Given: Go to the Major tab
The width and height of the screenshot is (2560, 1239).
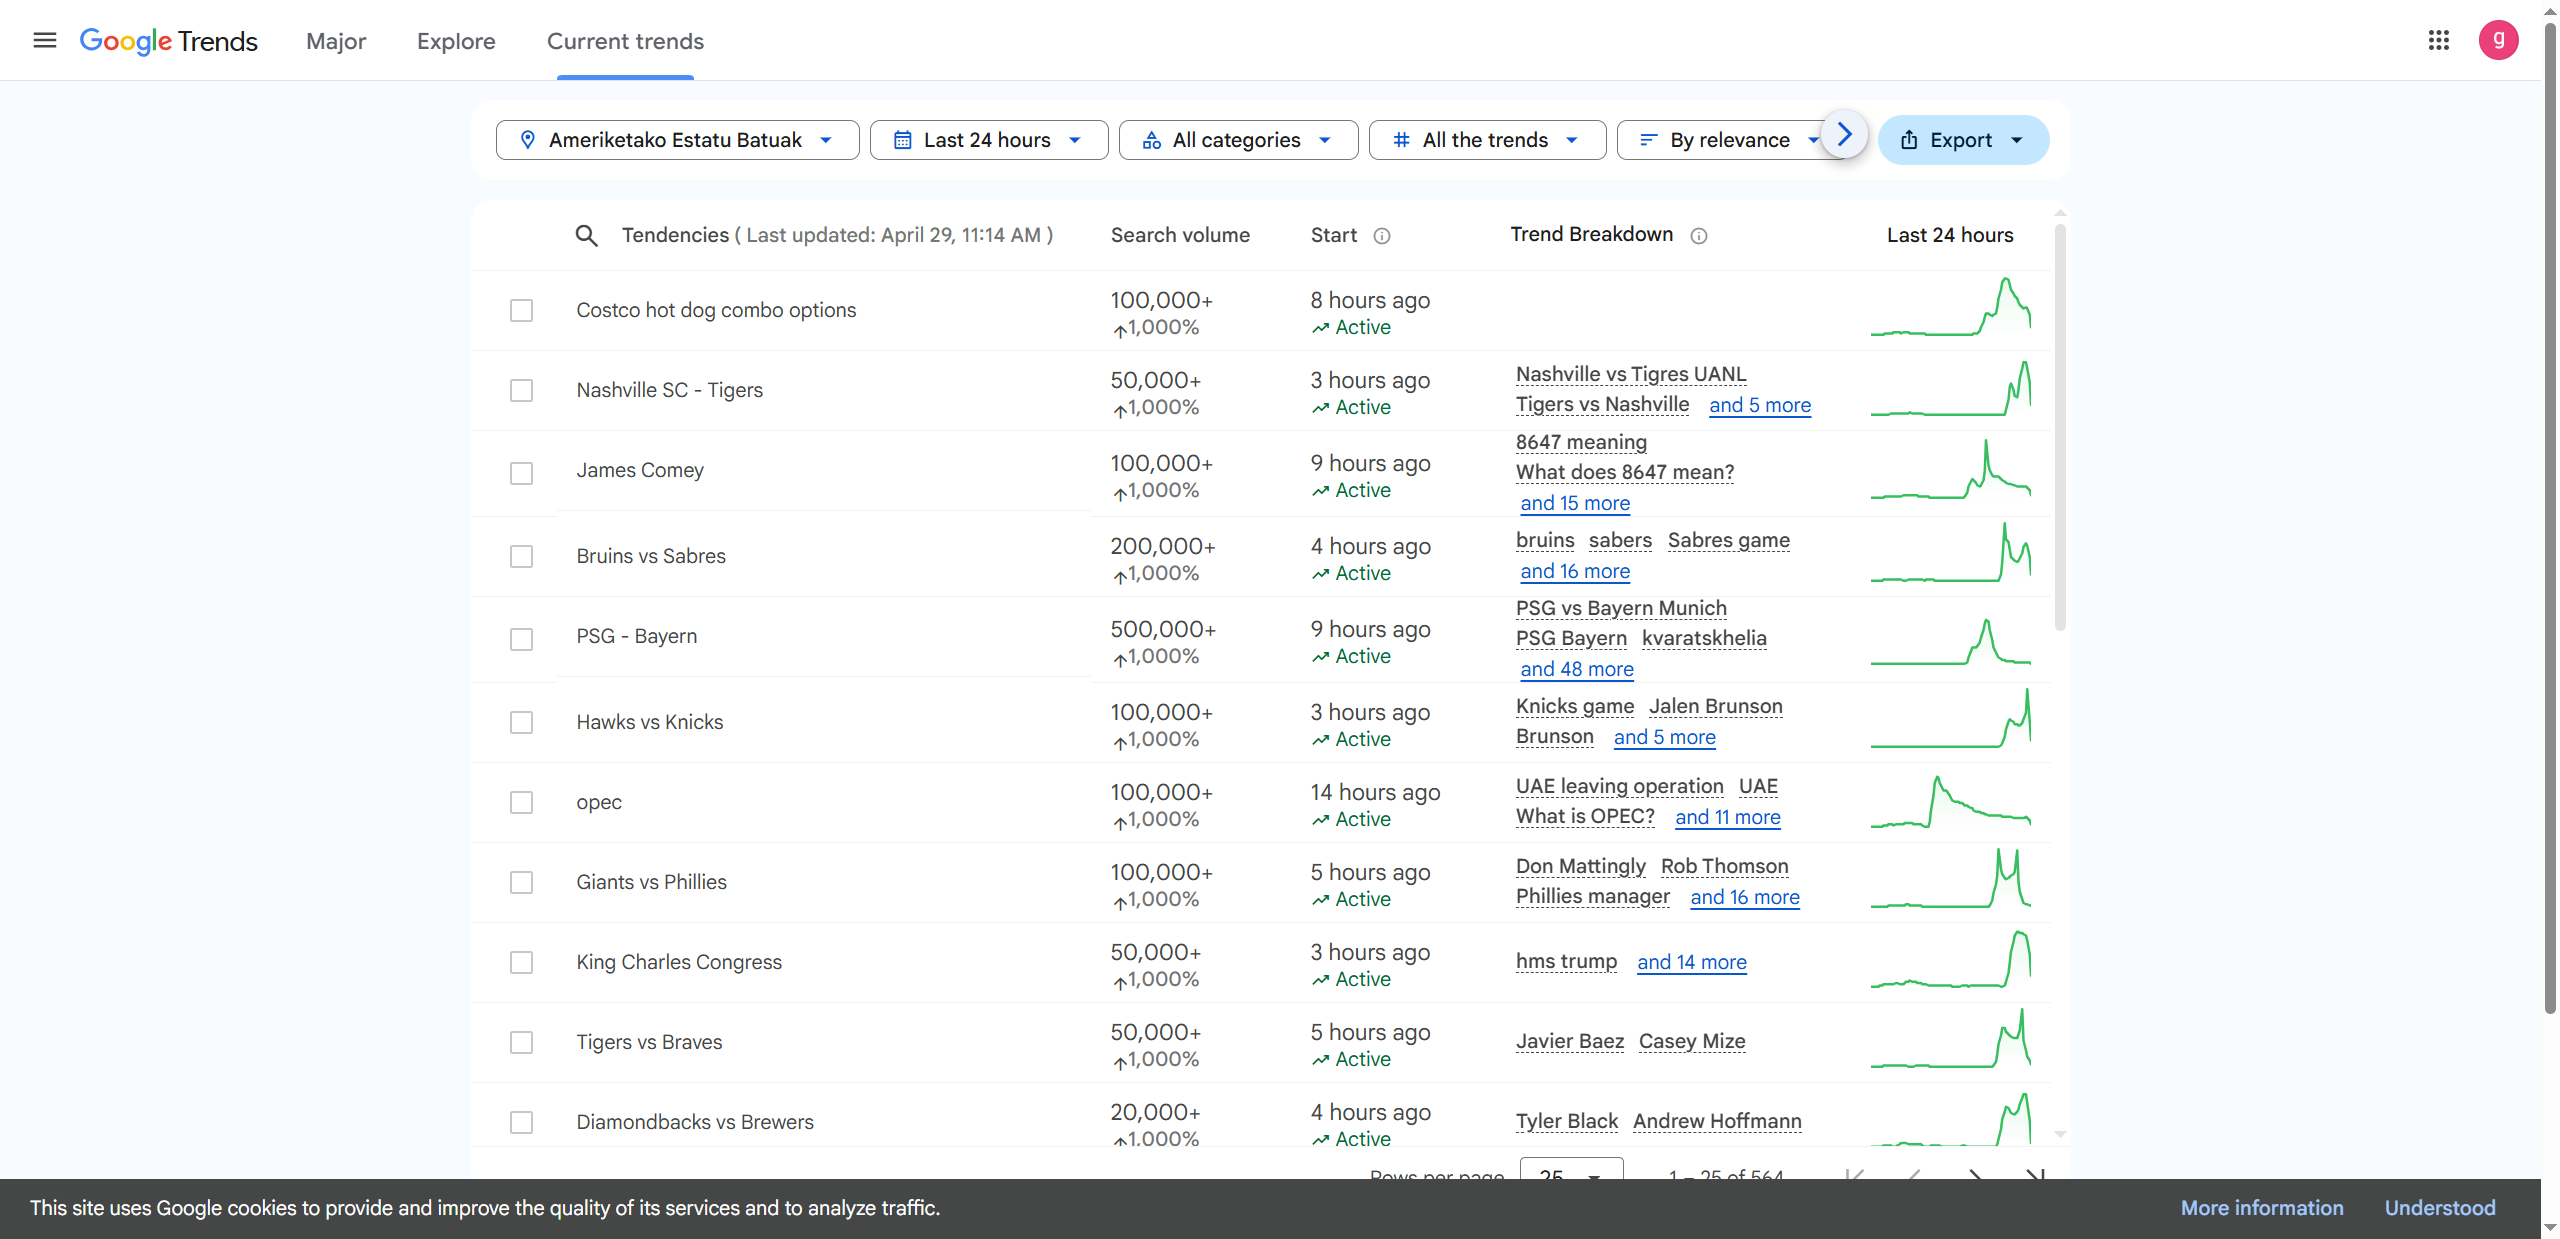Looking at the screenshot, I should point(336,41).
